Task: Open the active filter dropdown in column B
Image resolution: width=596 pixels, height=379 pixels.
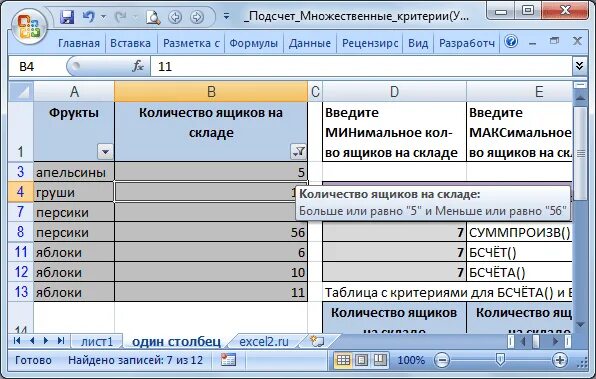Action: [298, 152]
